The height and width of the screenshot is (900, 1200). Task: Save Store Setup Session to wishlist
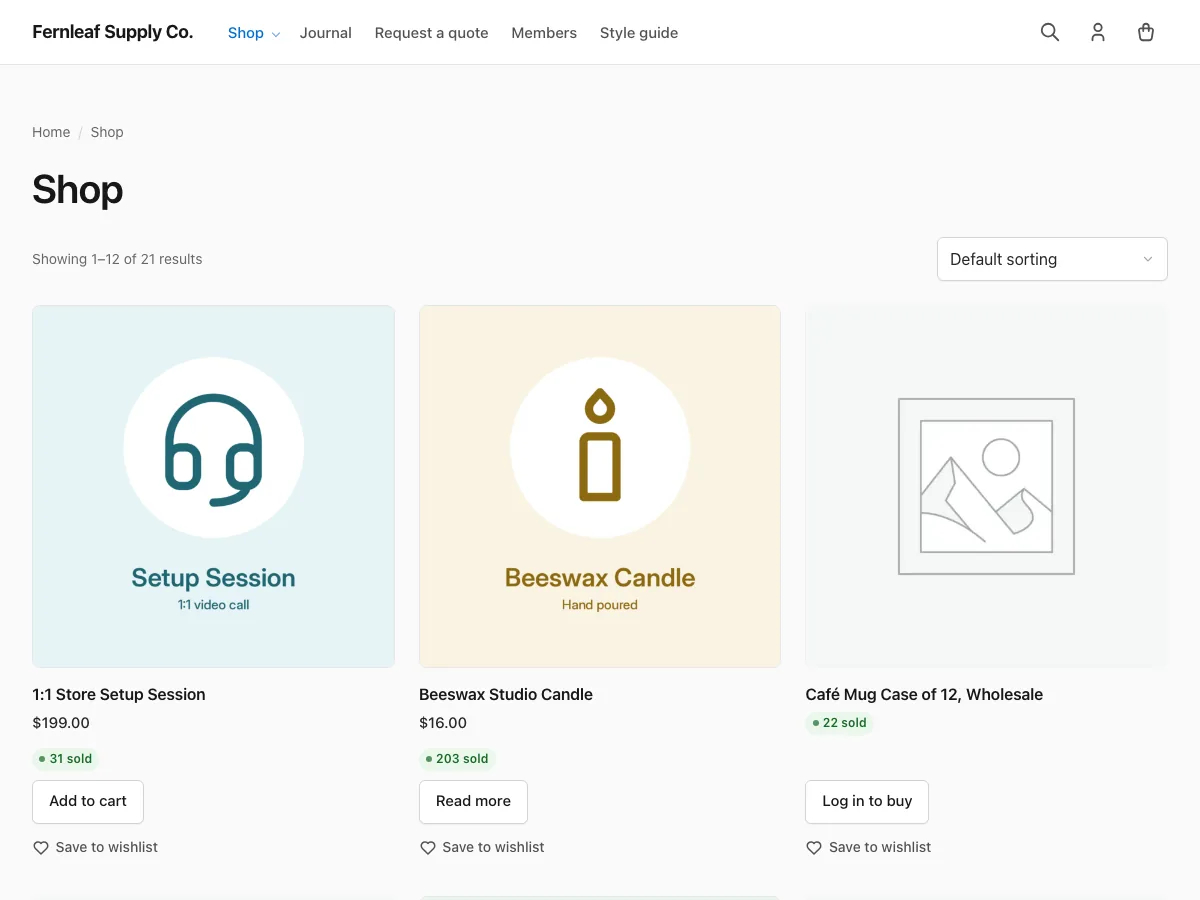(x=95, y=847)
